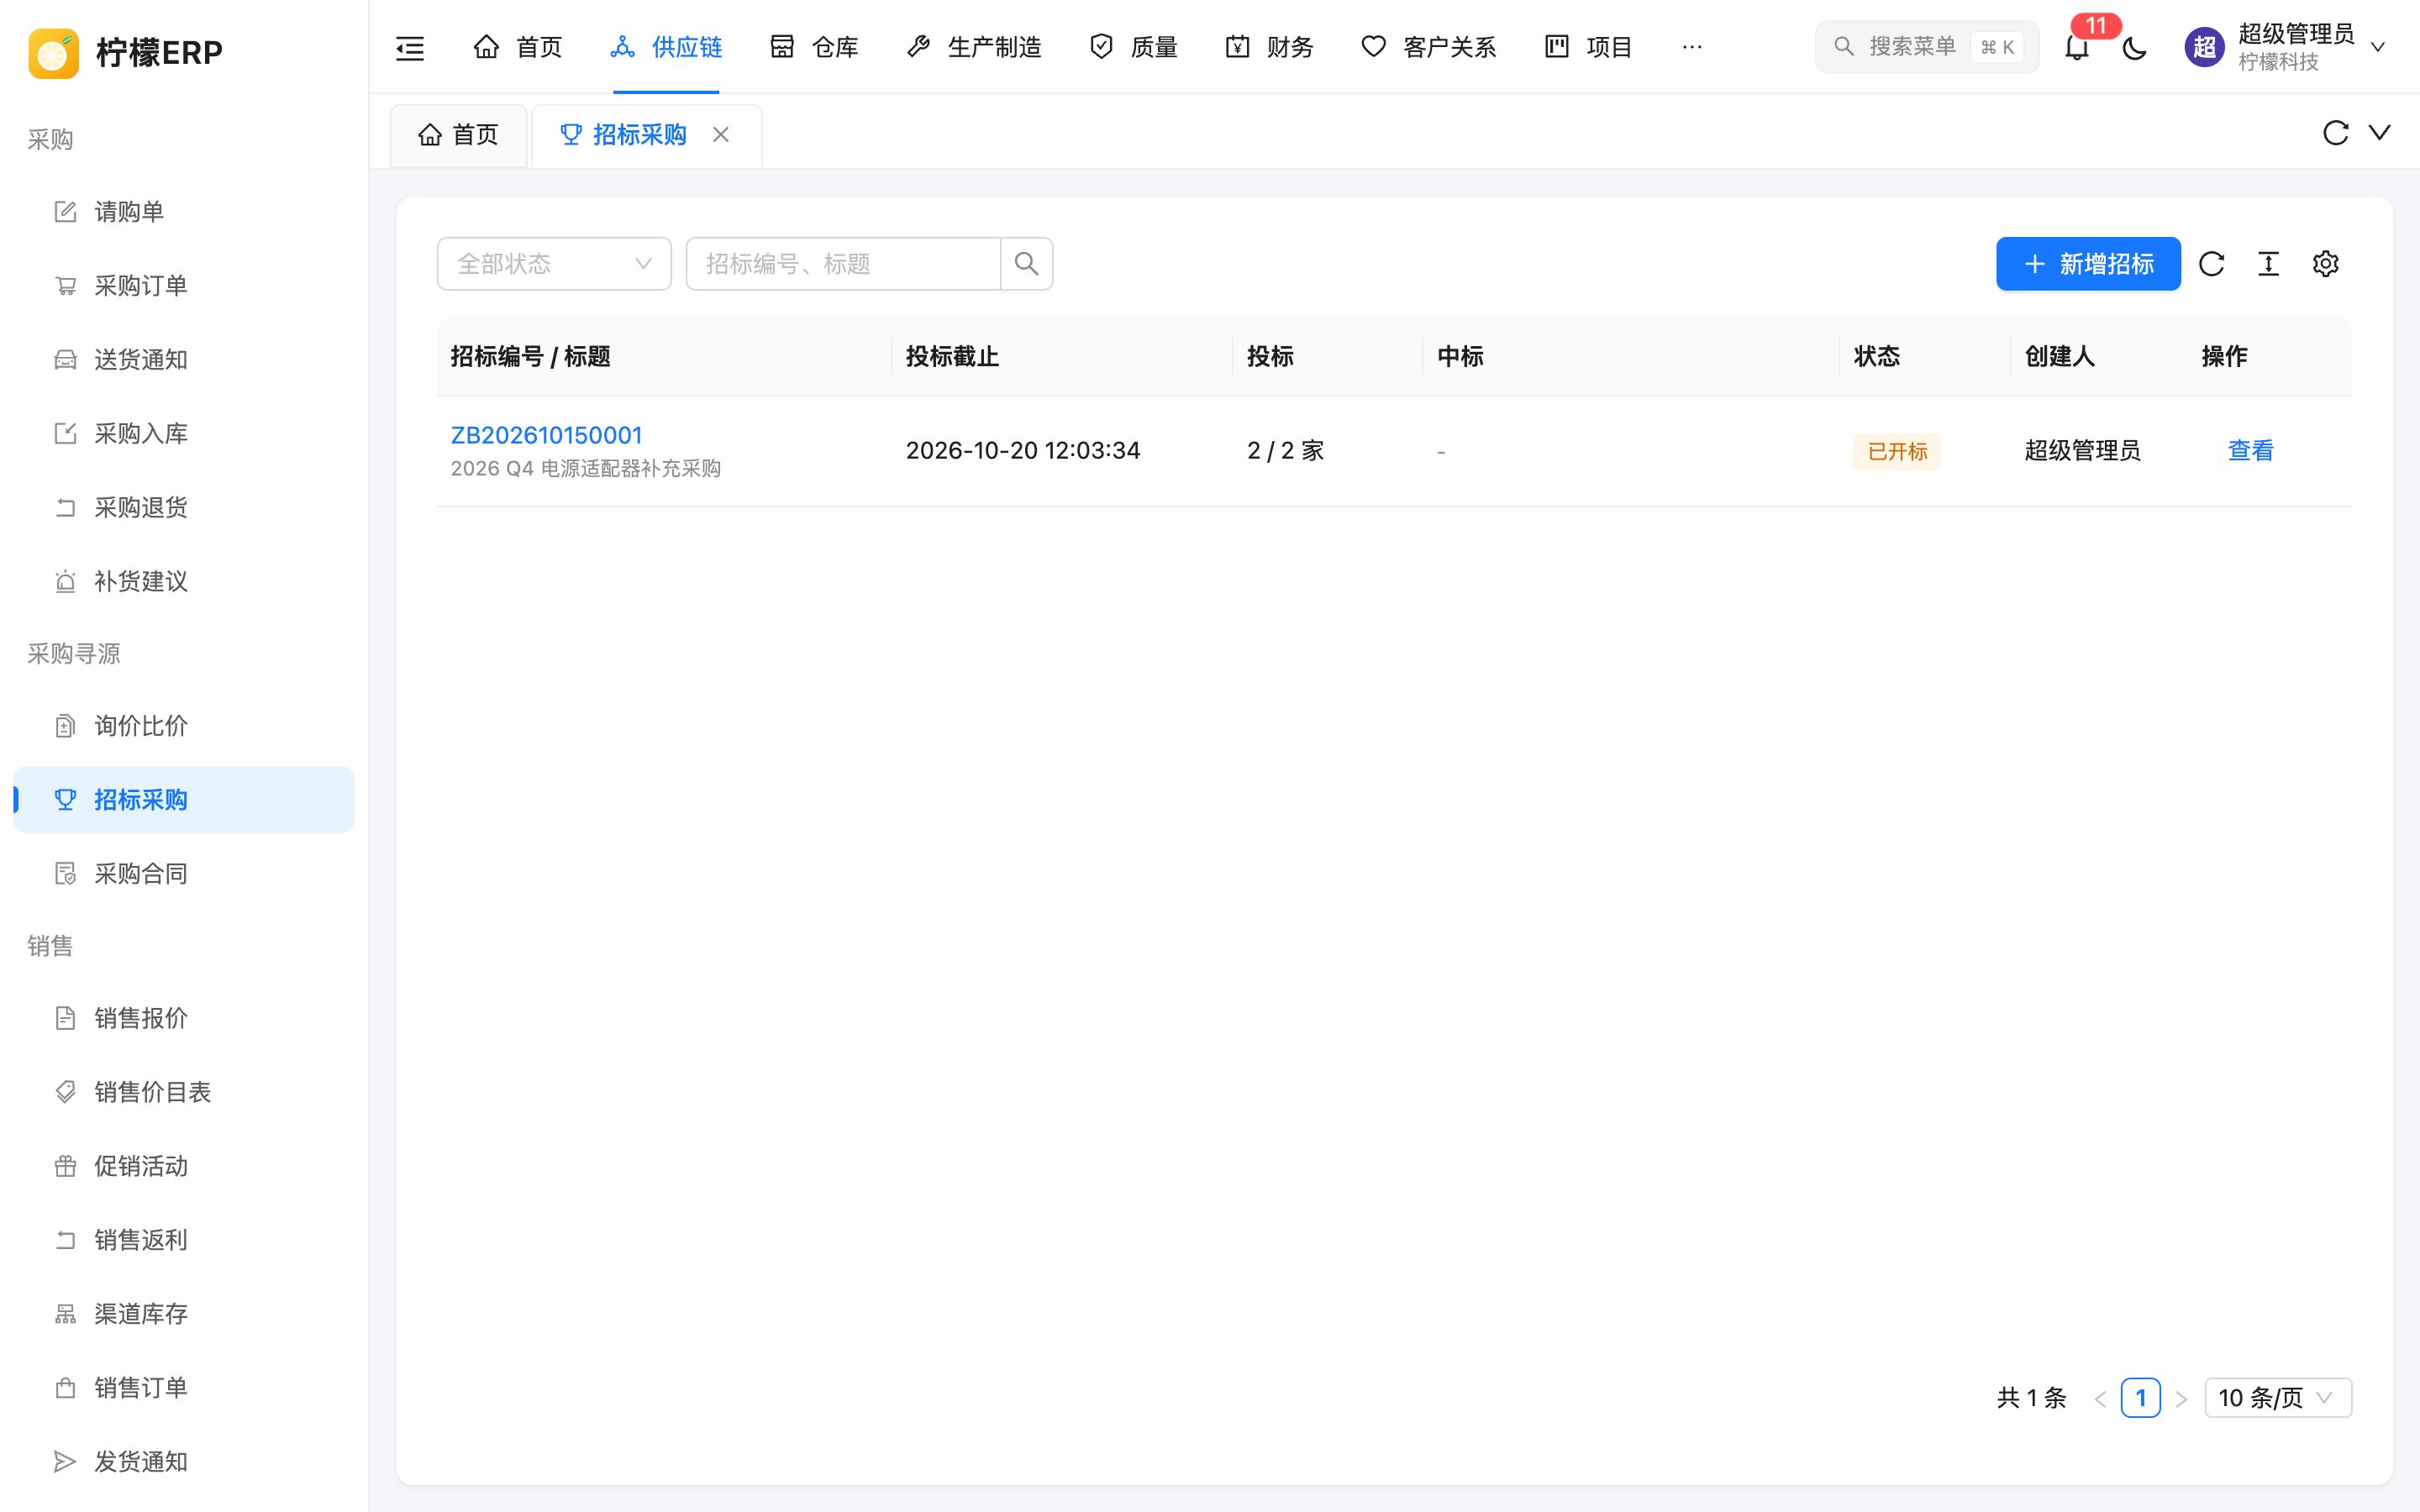Open 采购合同 sidebar item
The width and height of the screenshot is (2420, 1512).
184,874
